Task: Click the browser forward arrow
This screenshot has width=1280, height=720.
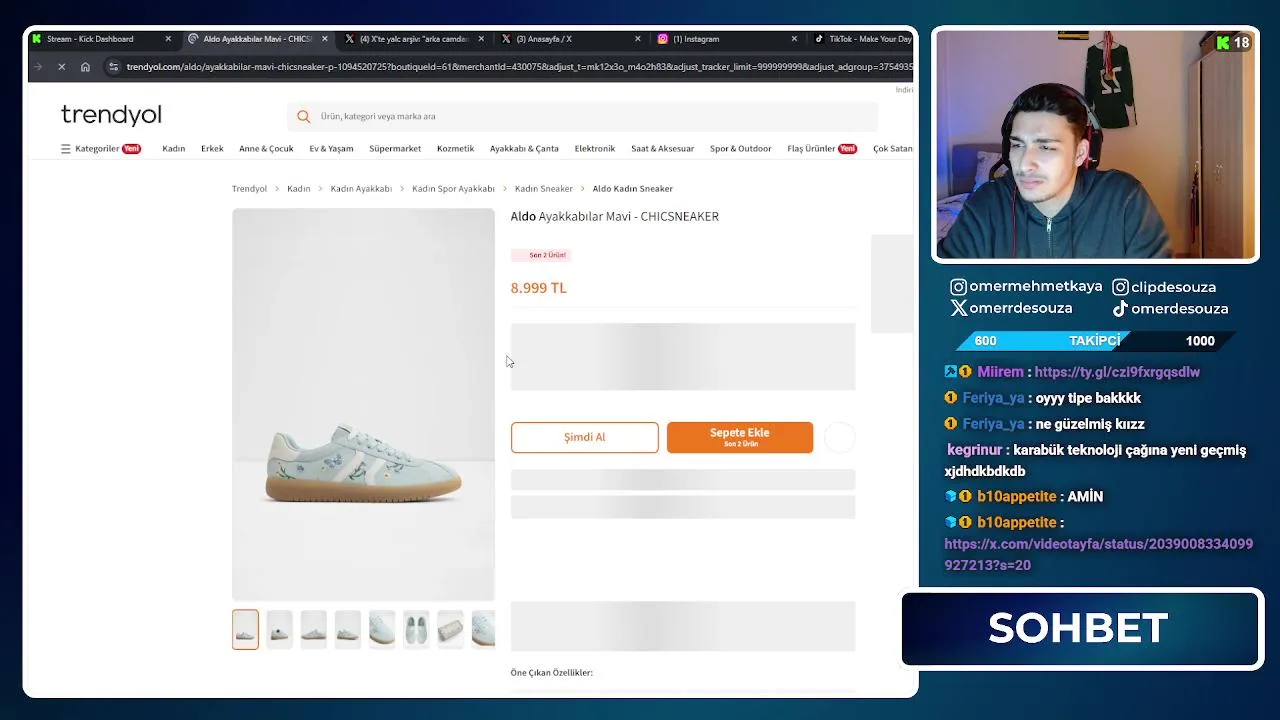Action: [37, 67]
